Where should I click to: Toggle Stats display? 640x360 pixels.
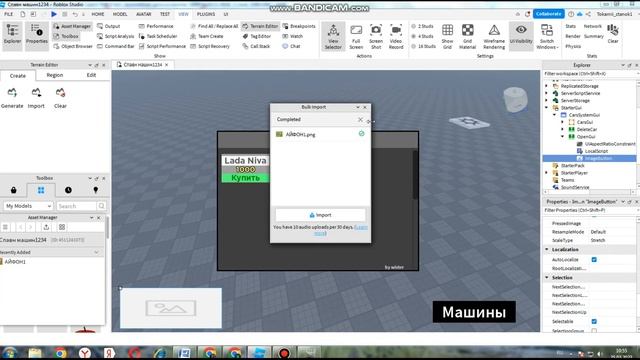pos(571,26)
